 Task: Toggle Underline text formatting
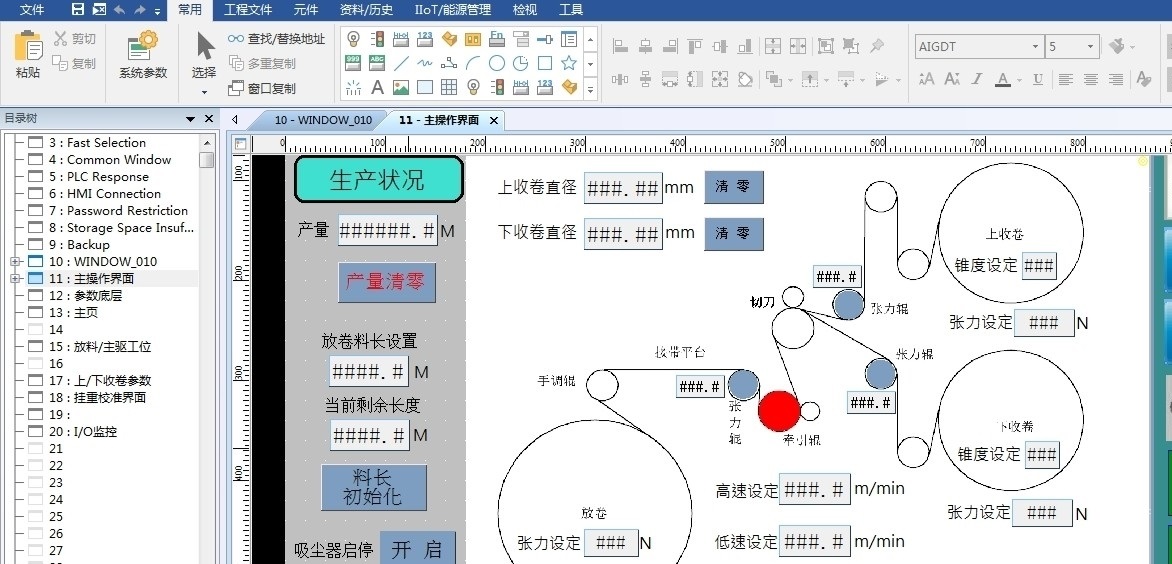click(1037, 78)
